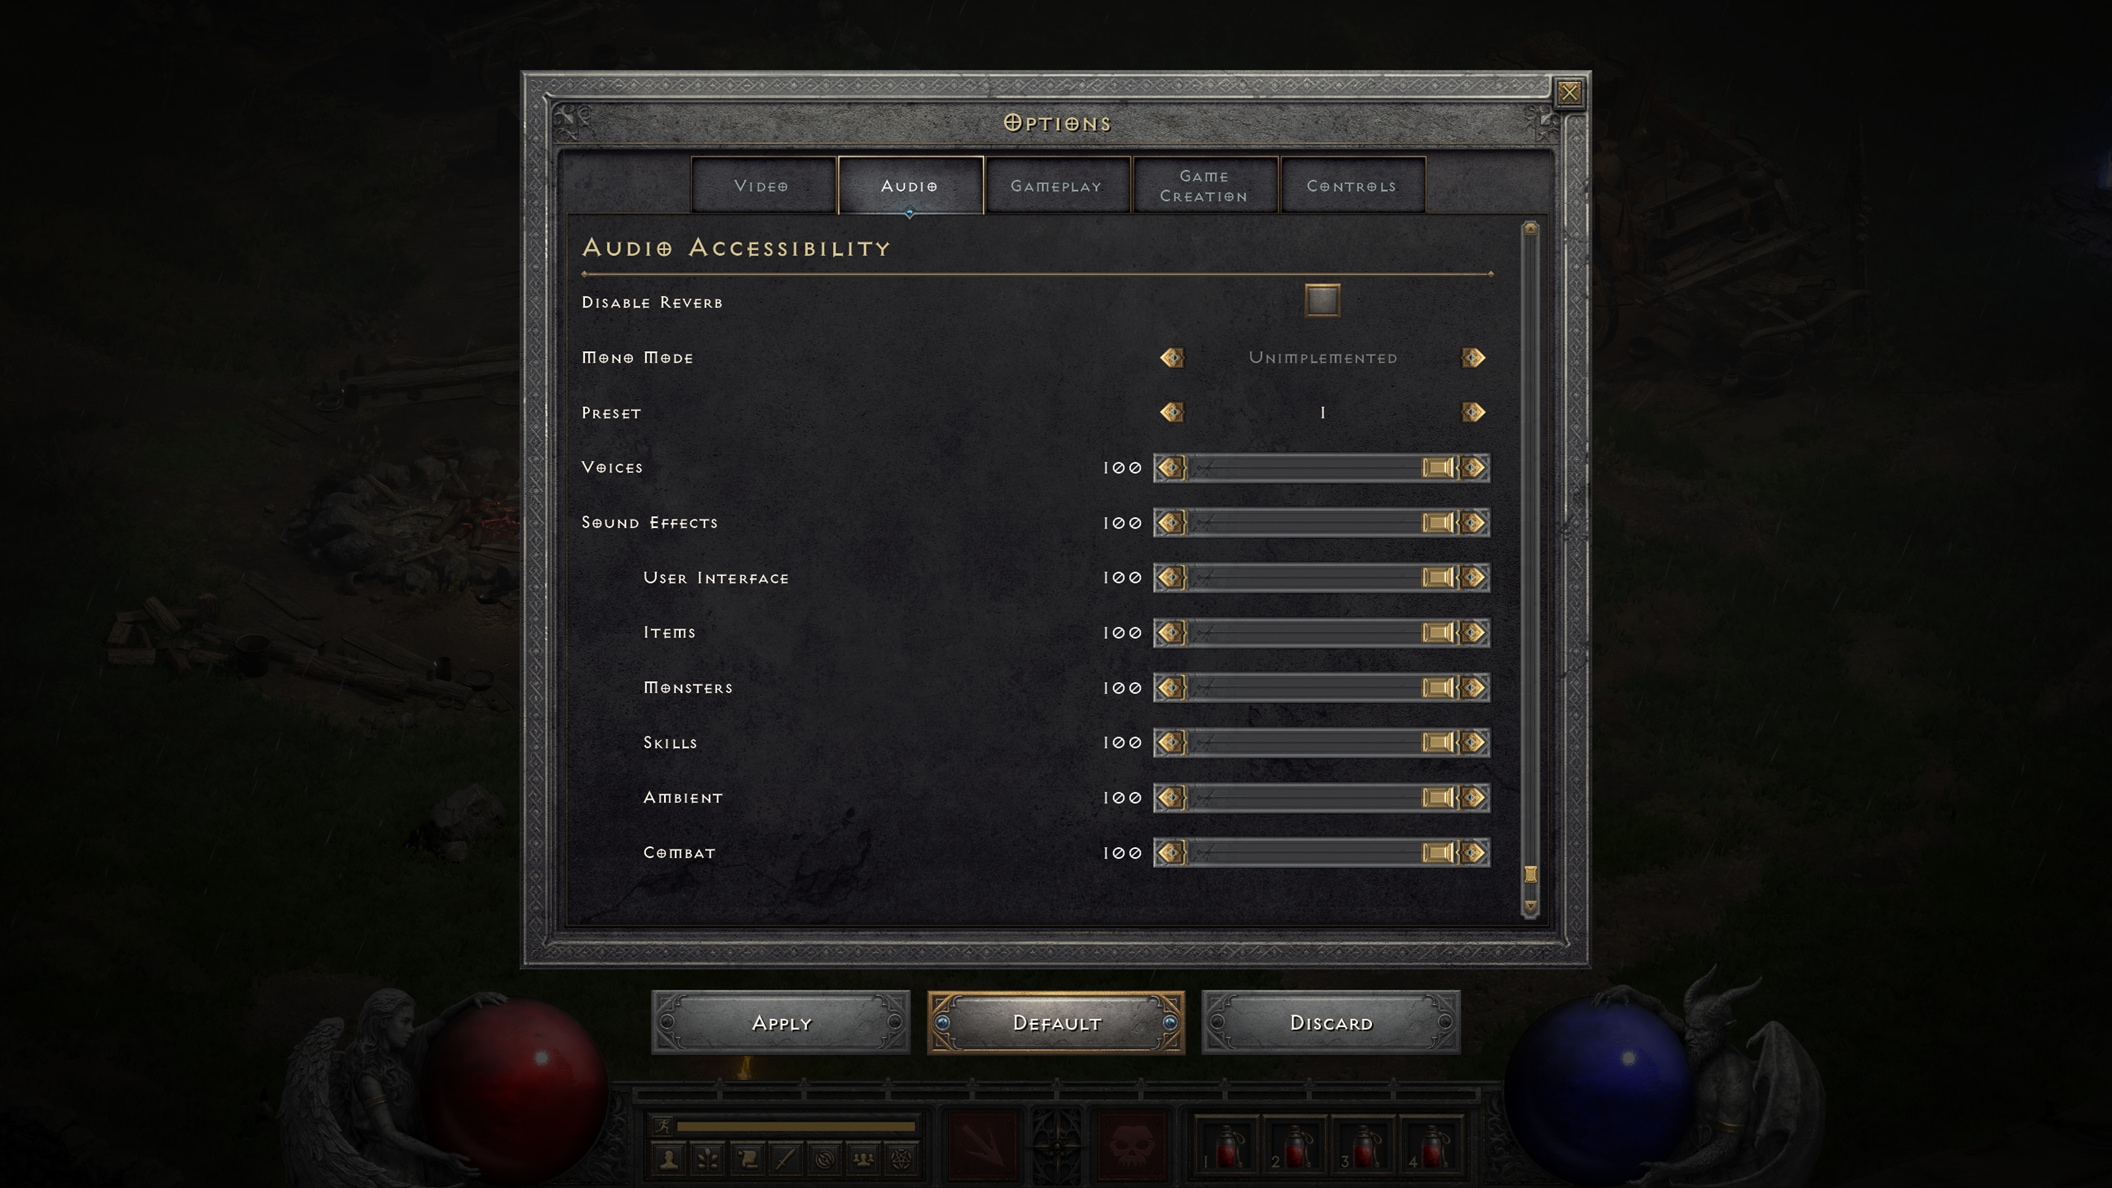The image size is (2112, 1188).
Task: Scroll down the audio settings panel
Action: pos(1533,907)
